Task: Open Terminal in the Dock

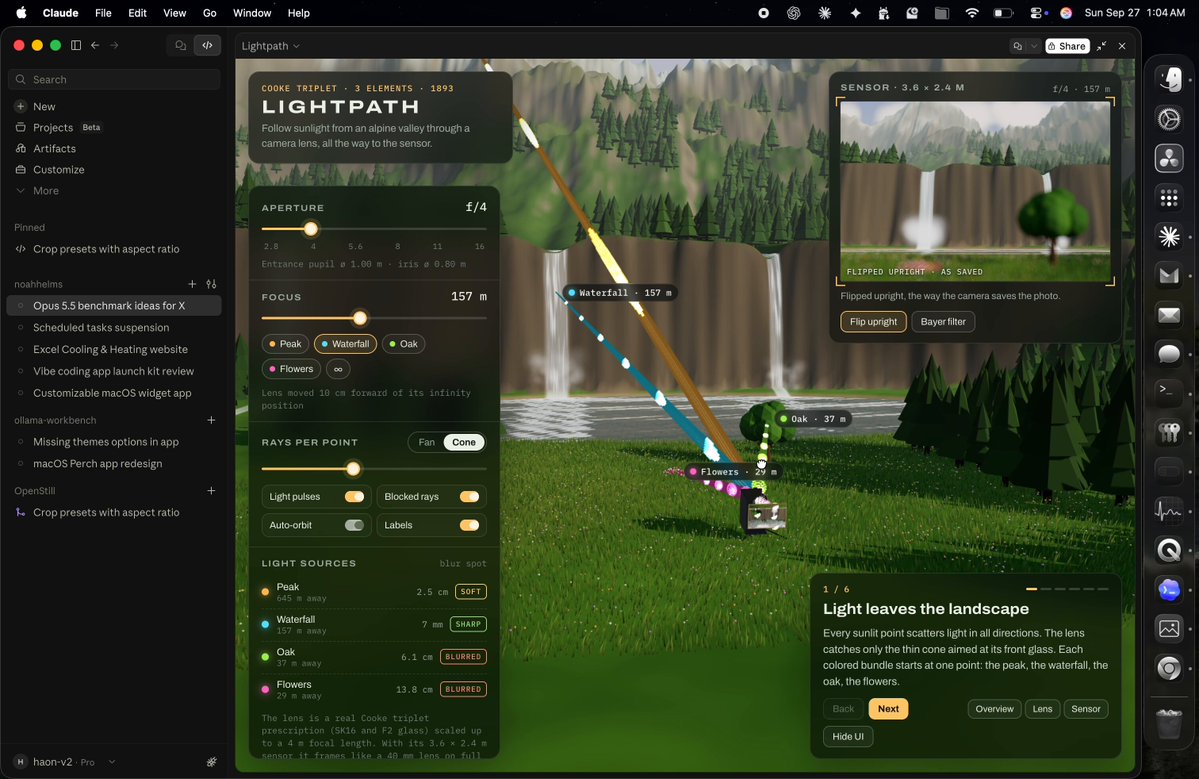Action: [1169, 392]
